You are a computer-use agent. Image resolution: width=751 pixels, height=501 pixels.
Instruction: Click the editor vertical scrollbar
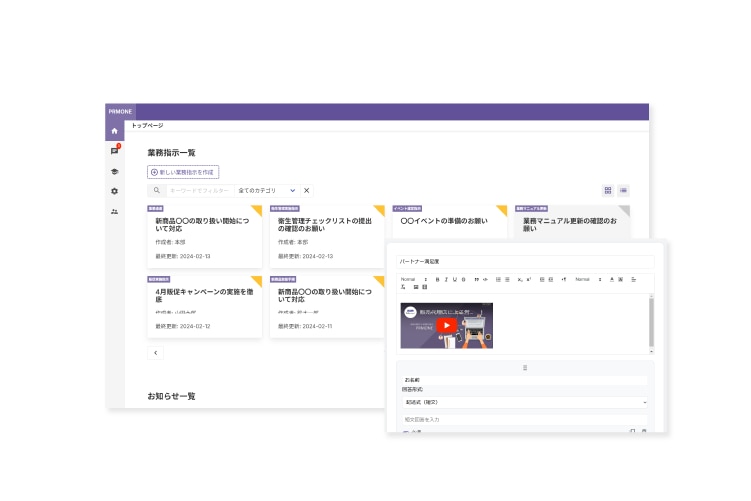651,323
